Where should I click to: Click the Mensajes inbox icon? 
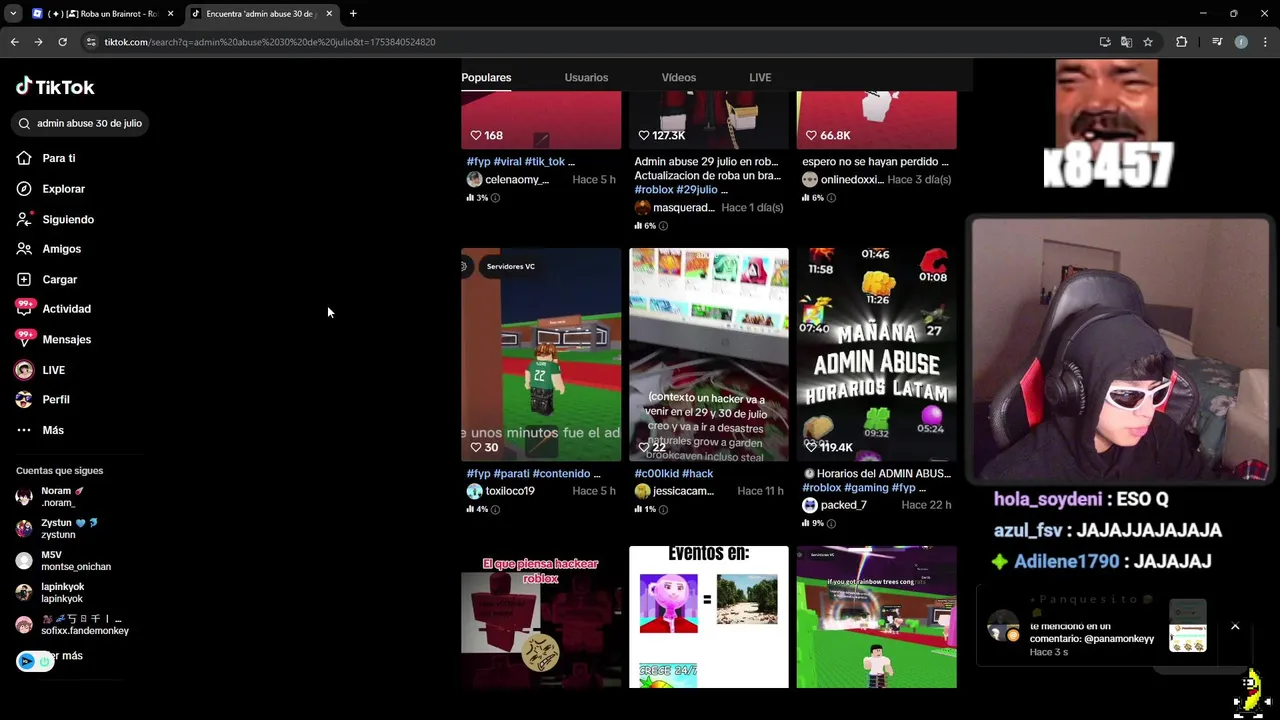click(x=24, y=339)
